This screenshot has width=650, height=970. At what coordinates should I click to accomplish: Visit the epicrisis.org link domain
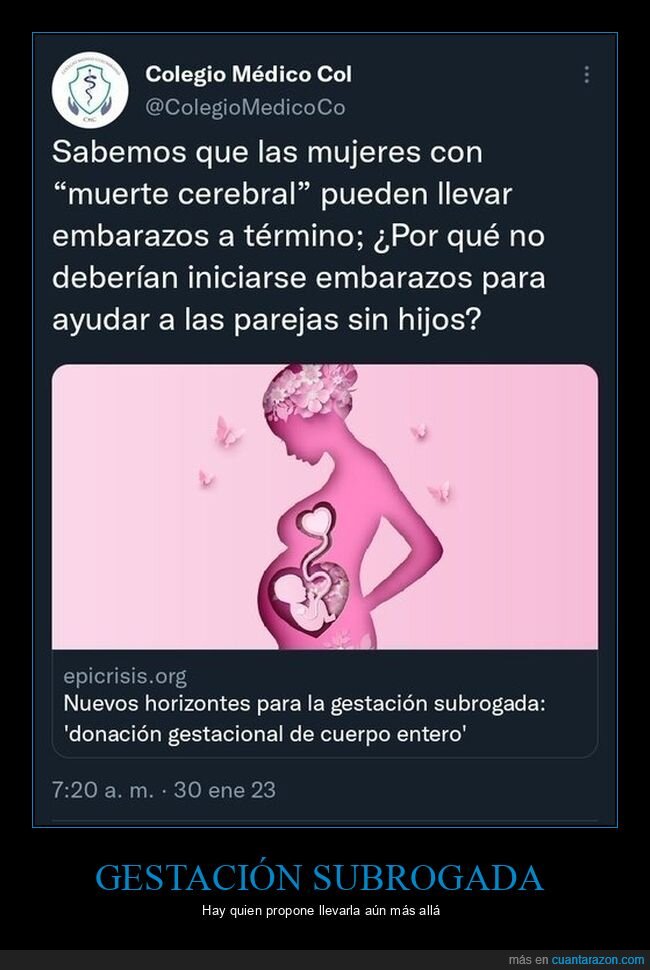(x=125, y=676)
